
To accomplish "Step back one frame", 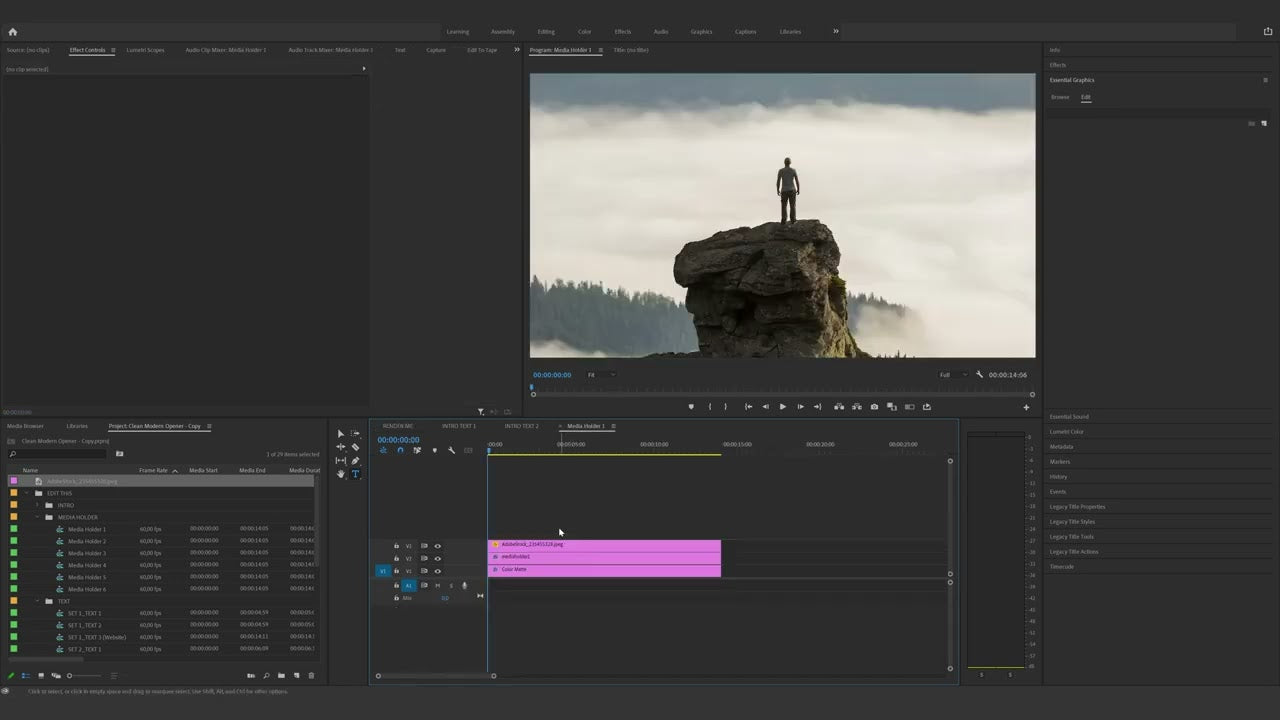I will 765,407.
